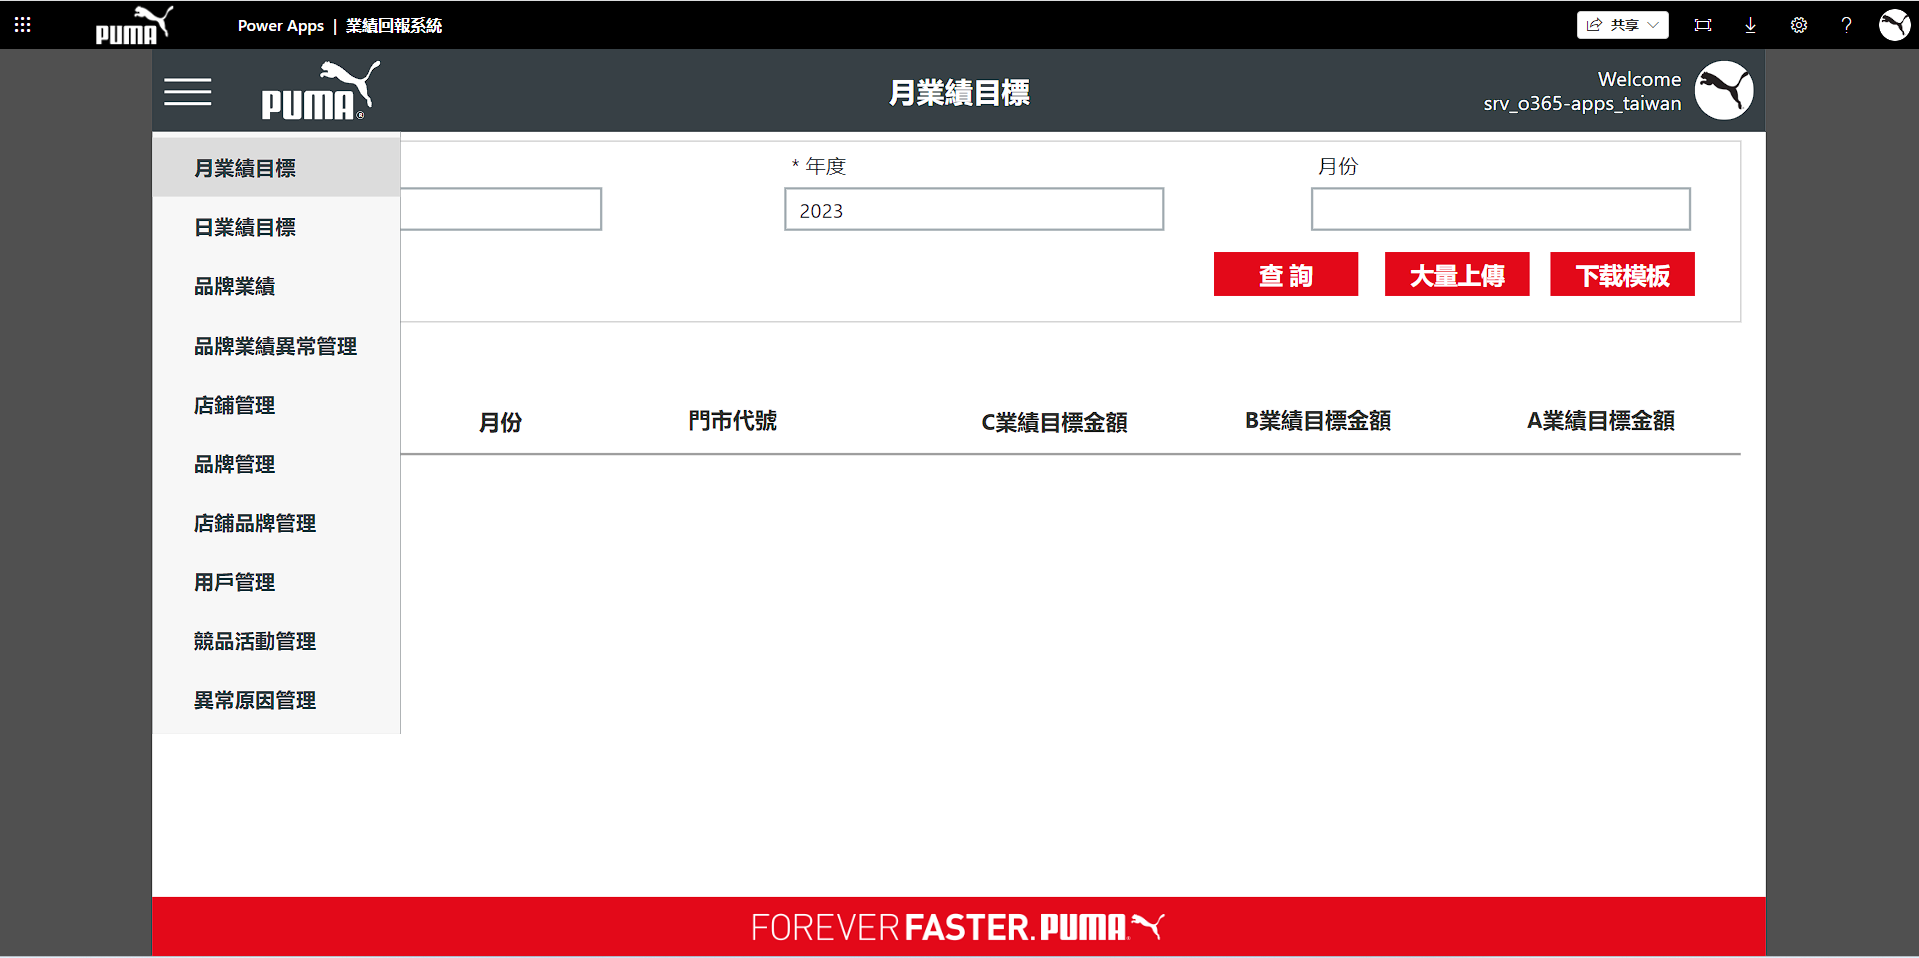
Task: Open settings gear icon
Action: (x=1798, y=25)
